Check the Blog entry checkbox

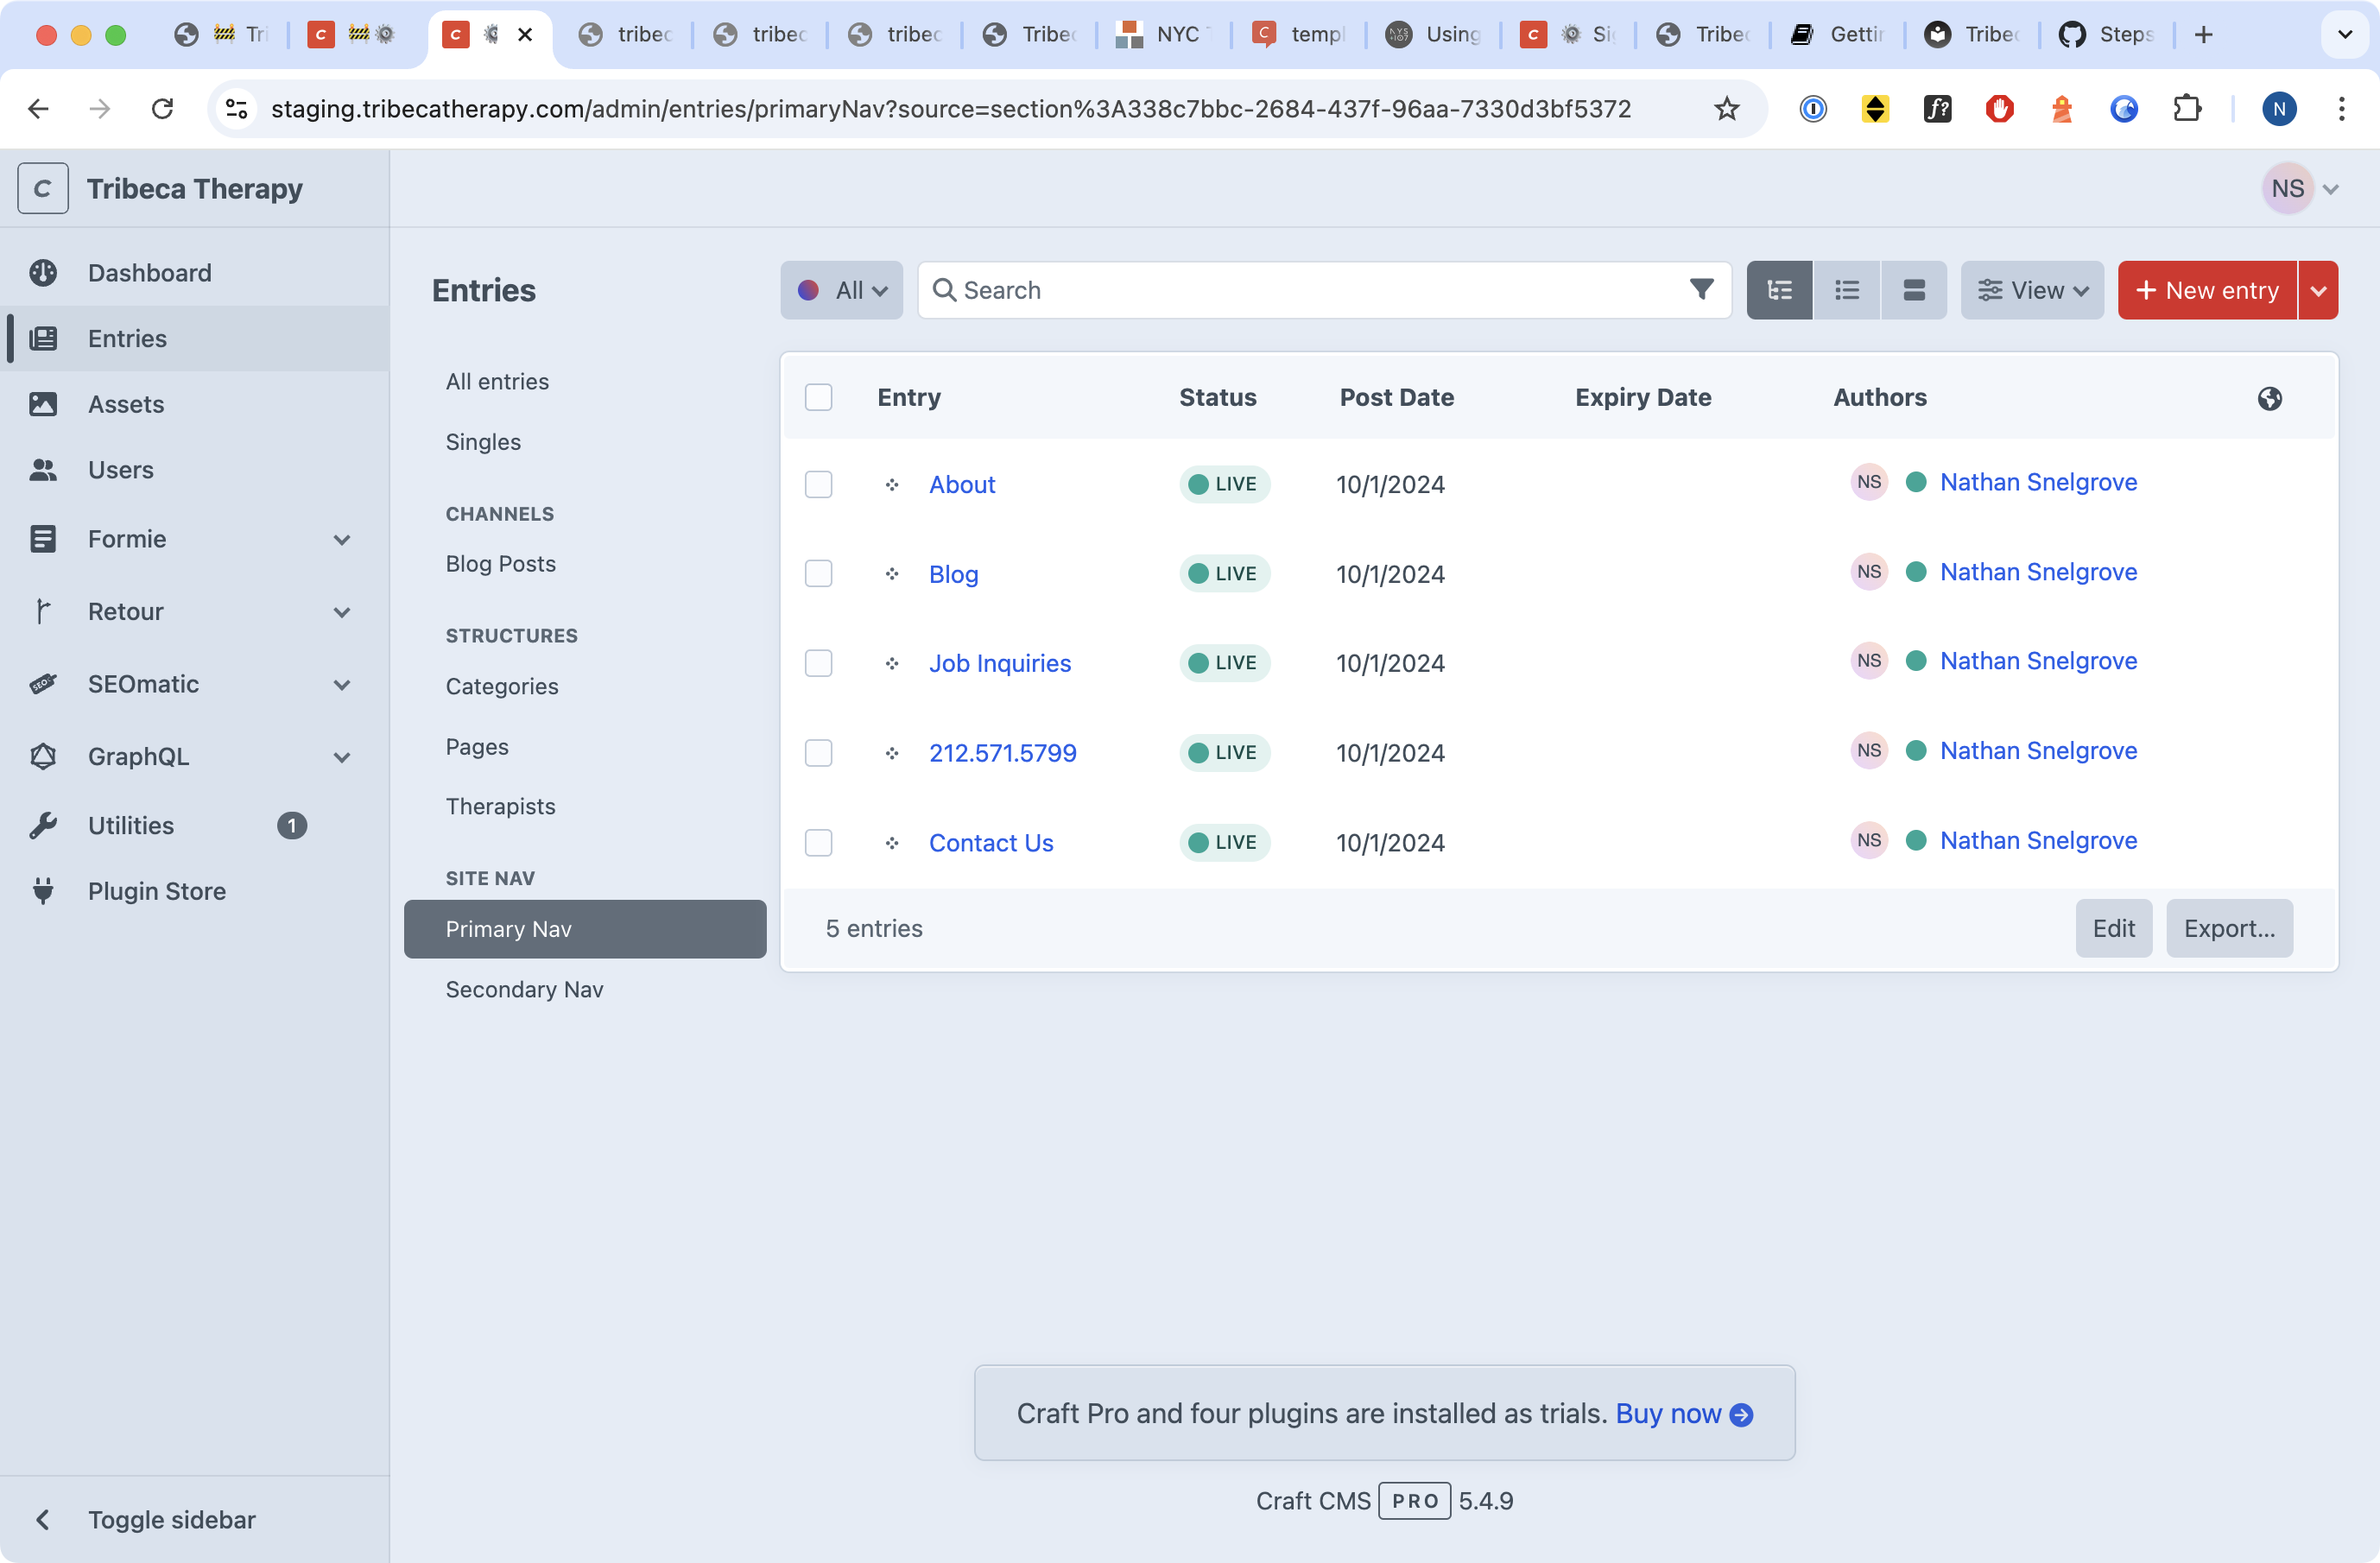[819, 573]
